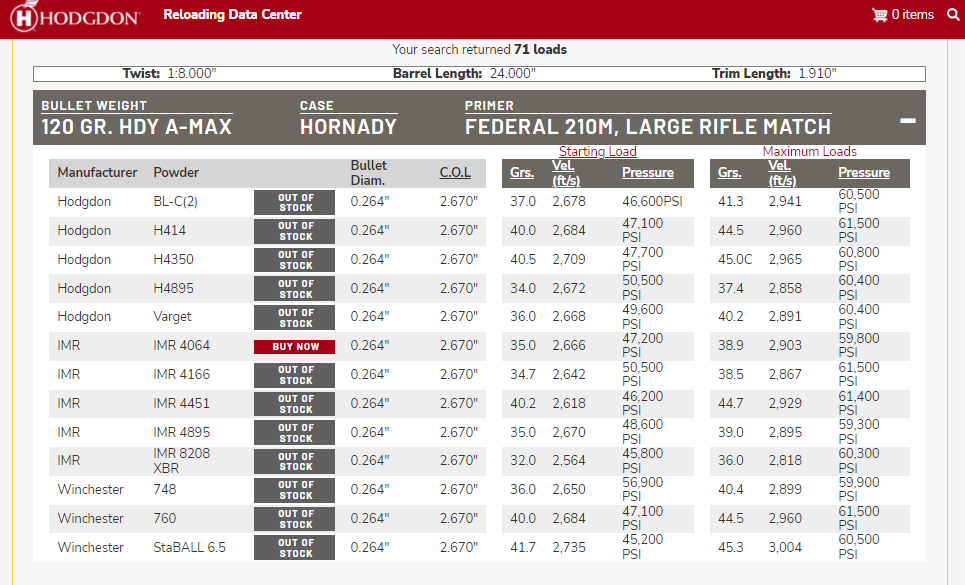The height and width of the screenshot is (585, 965).
Task: Click Buy Now for IMR 4064
Action: pyautogui.click(x=295, y=346)
